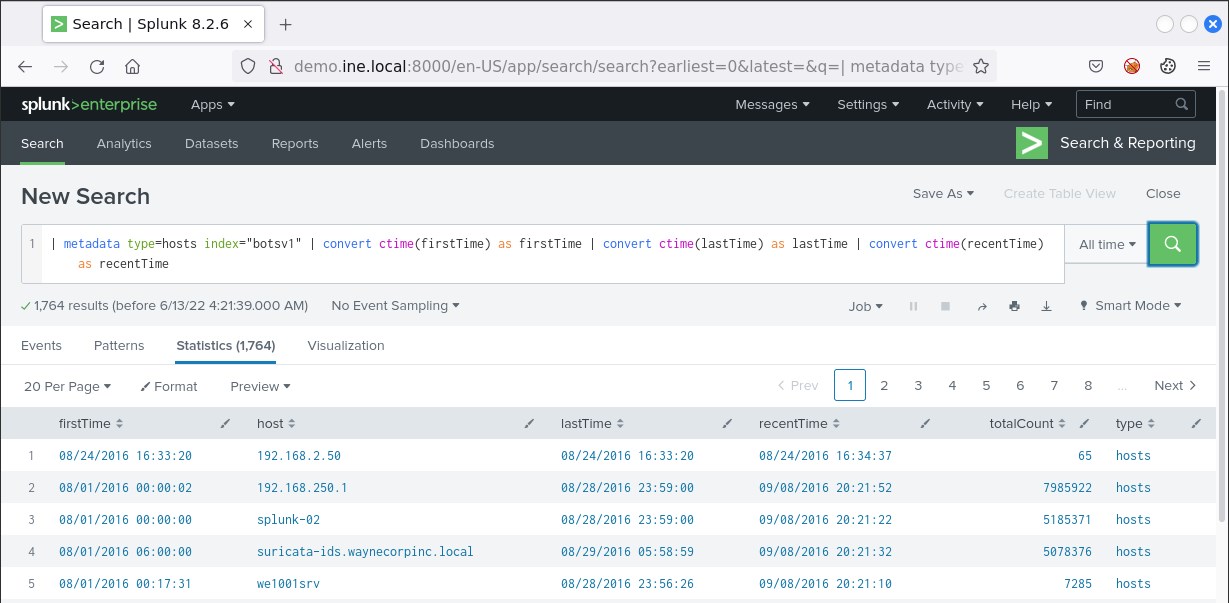
Task: Click the Find input field
Action: [1126, 104]
